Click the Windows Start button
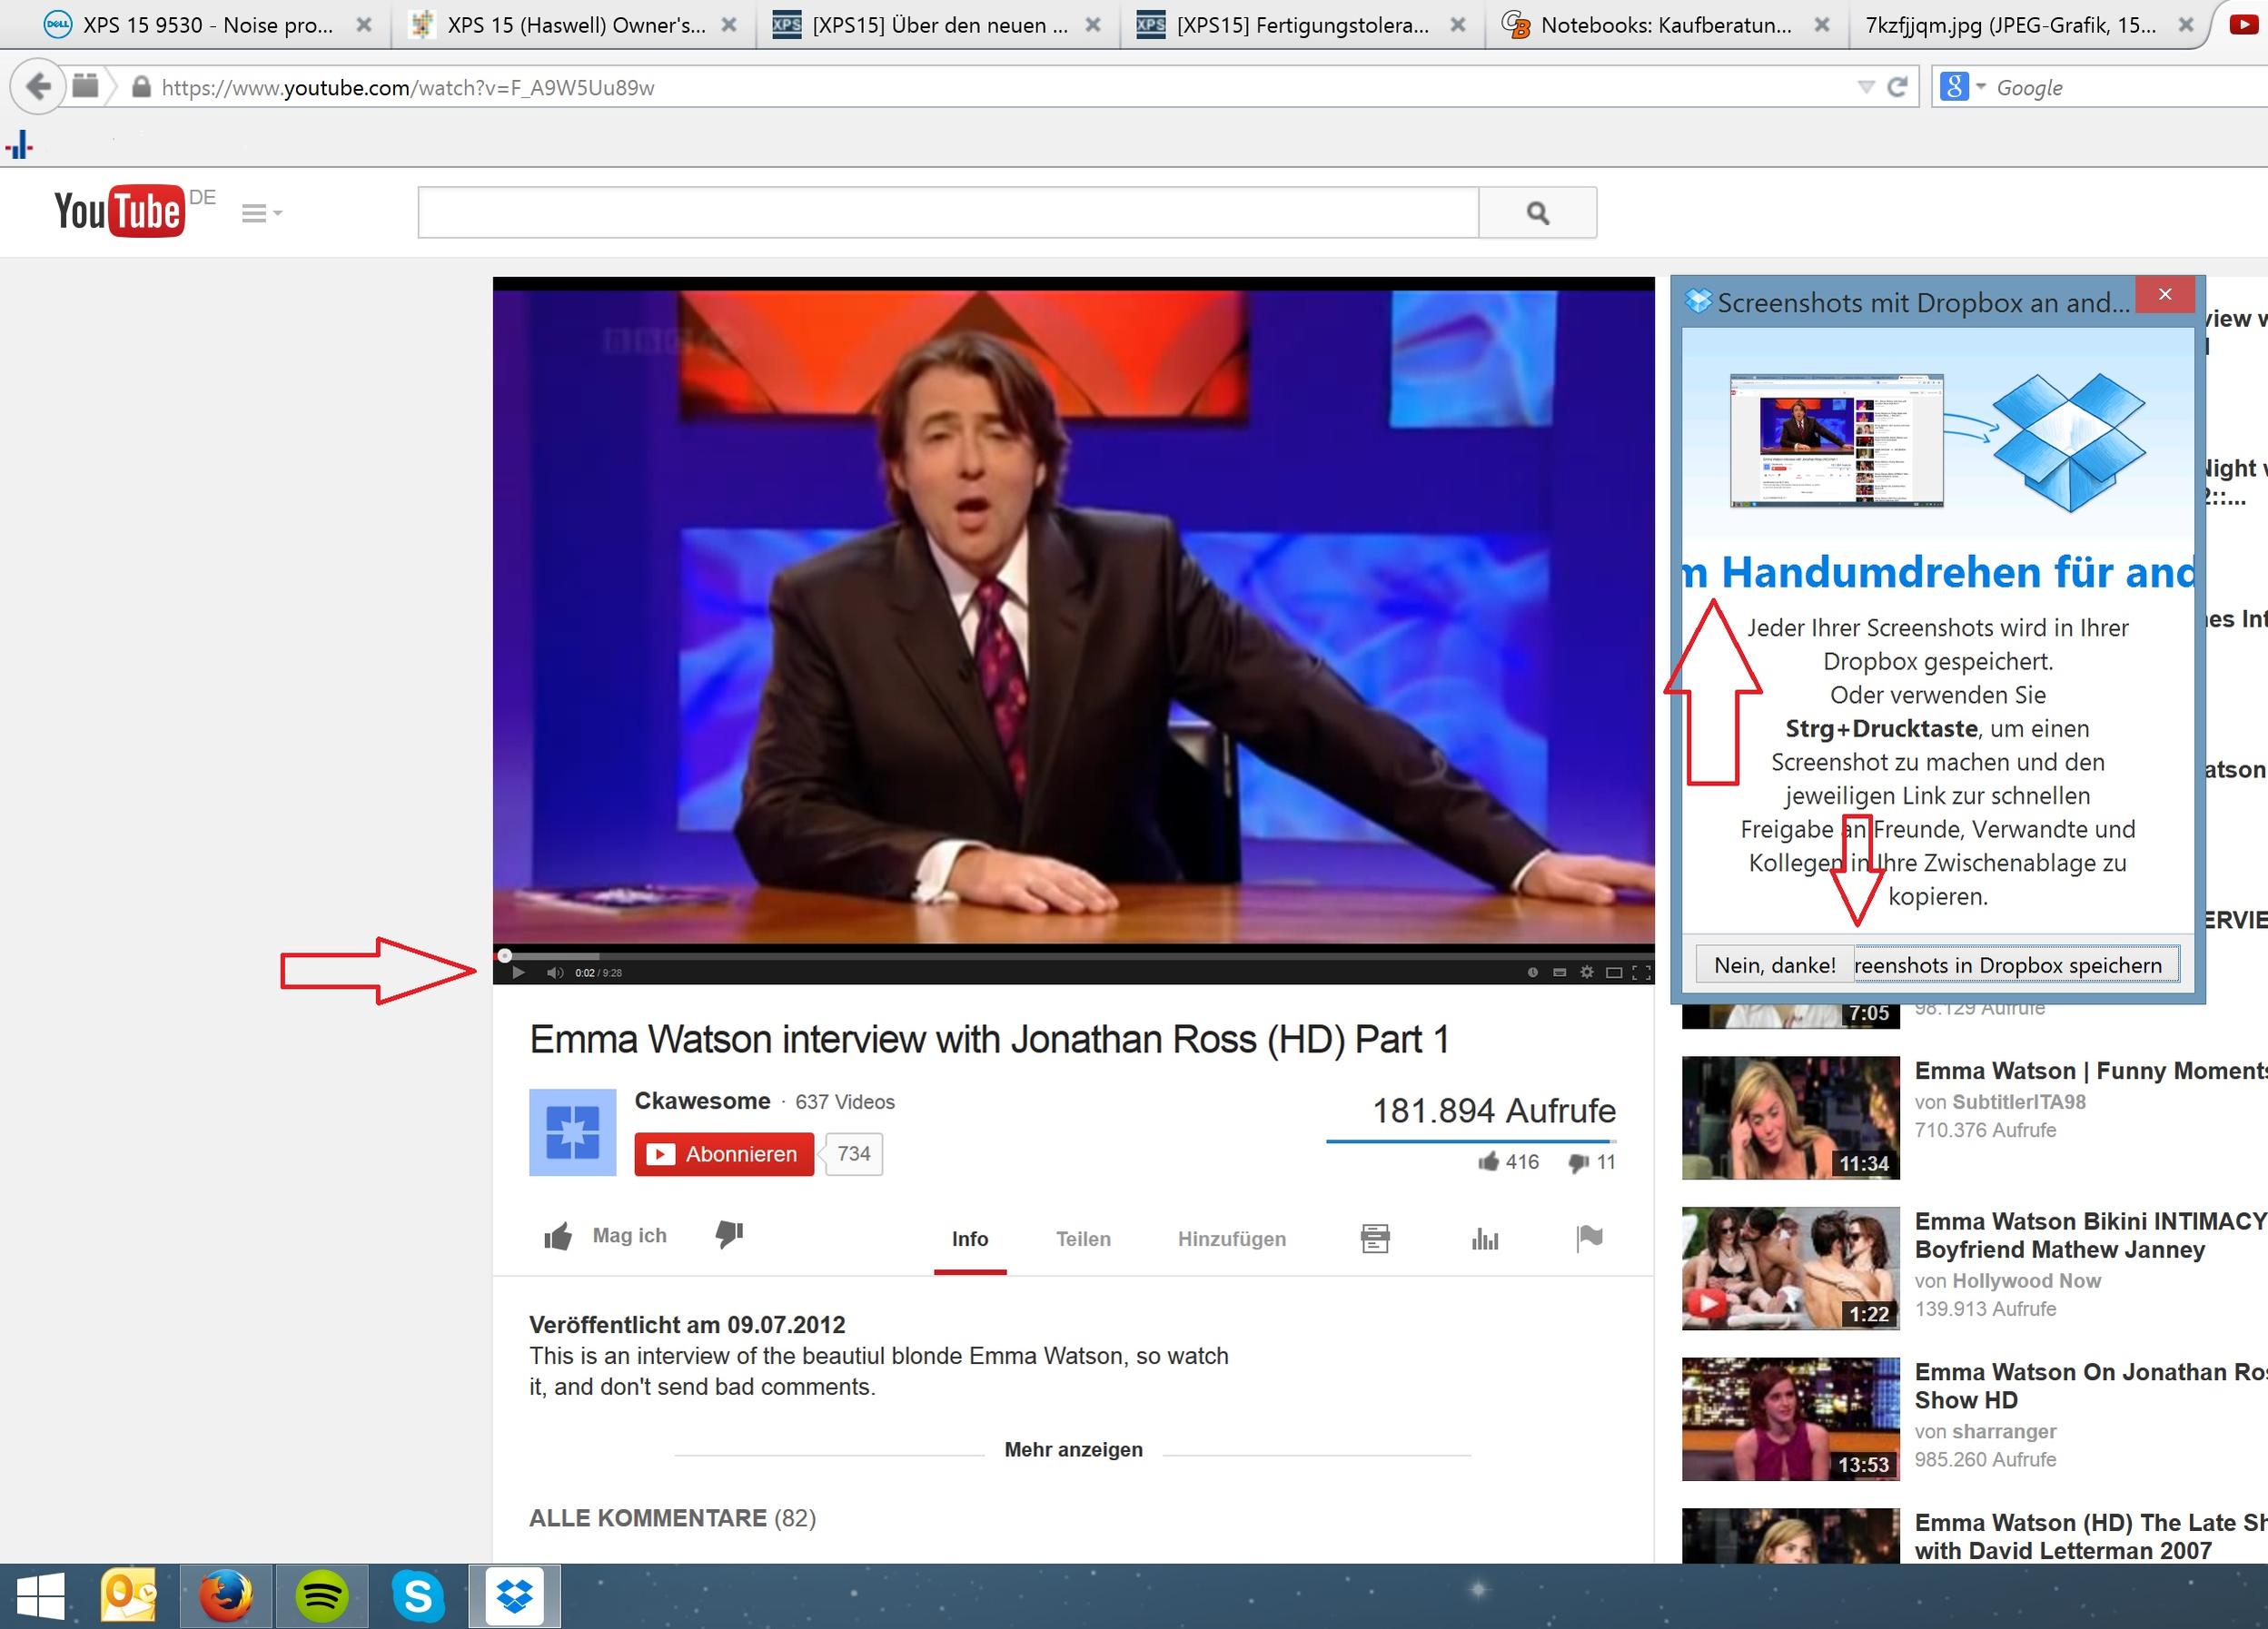2268x1629 pixels. click(41, 1595)
